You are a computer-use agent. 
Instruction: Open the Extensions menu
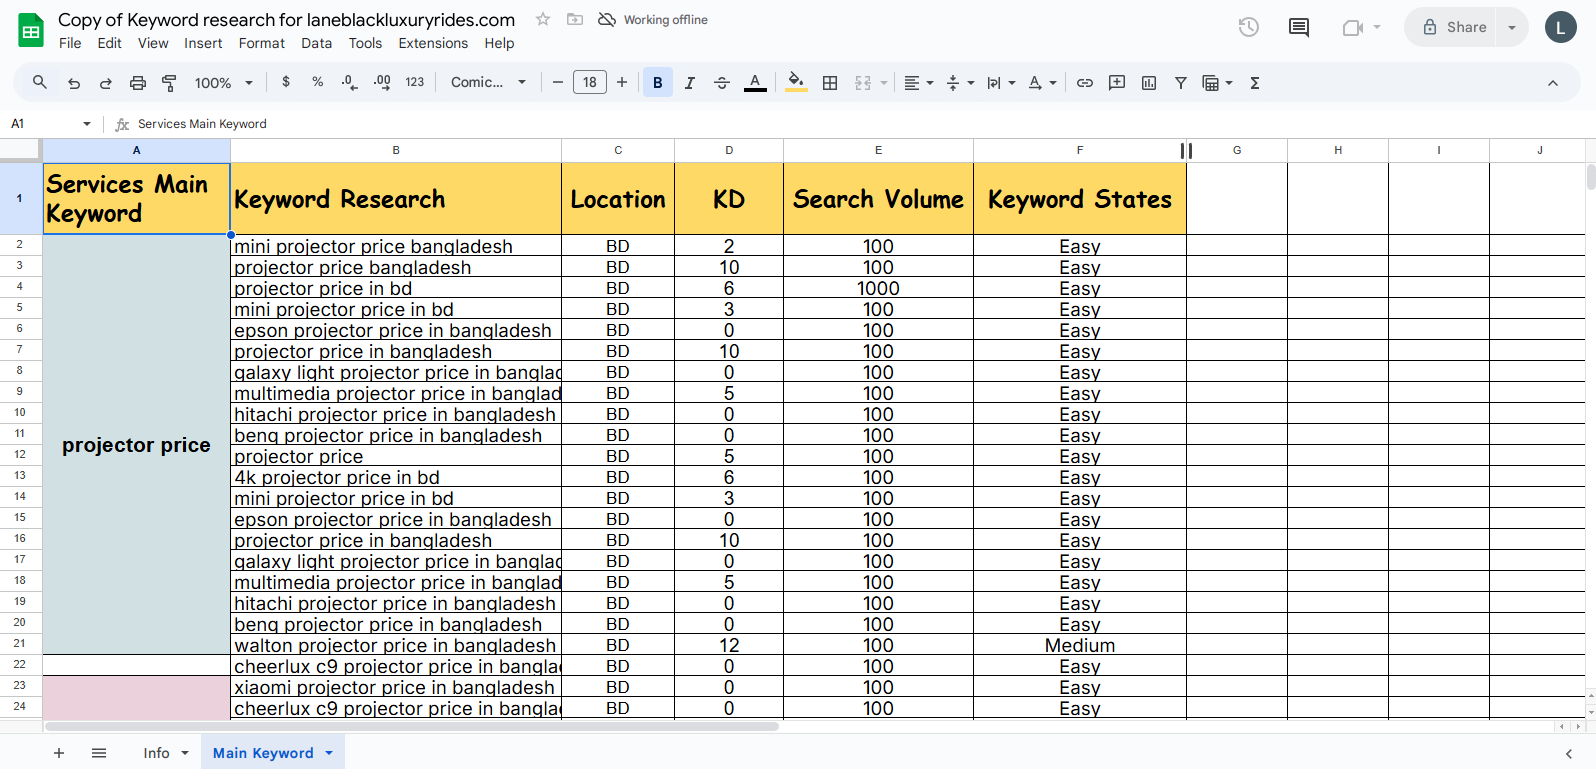click(x=433, y=43)
